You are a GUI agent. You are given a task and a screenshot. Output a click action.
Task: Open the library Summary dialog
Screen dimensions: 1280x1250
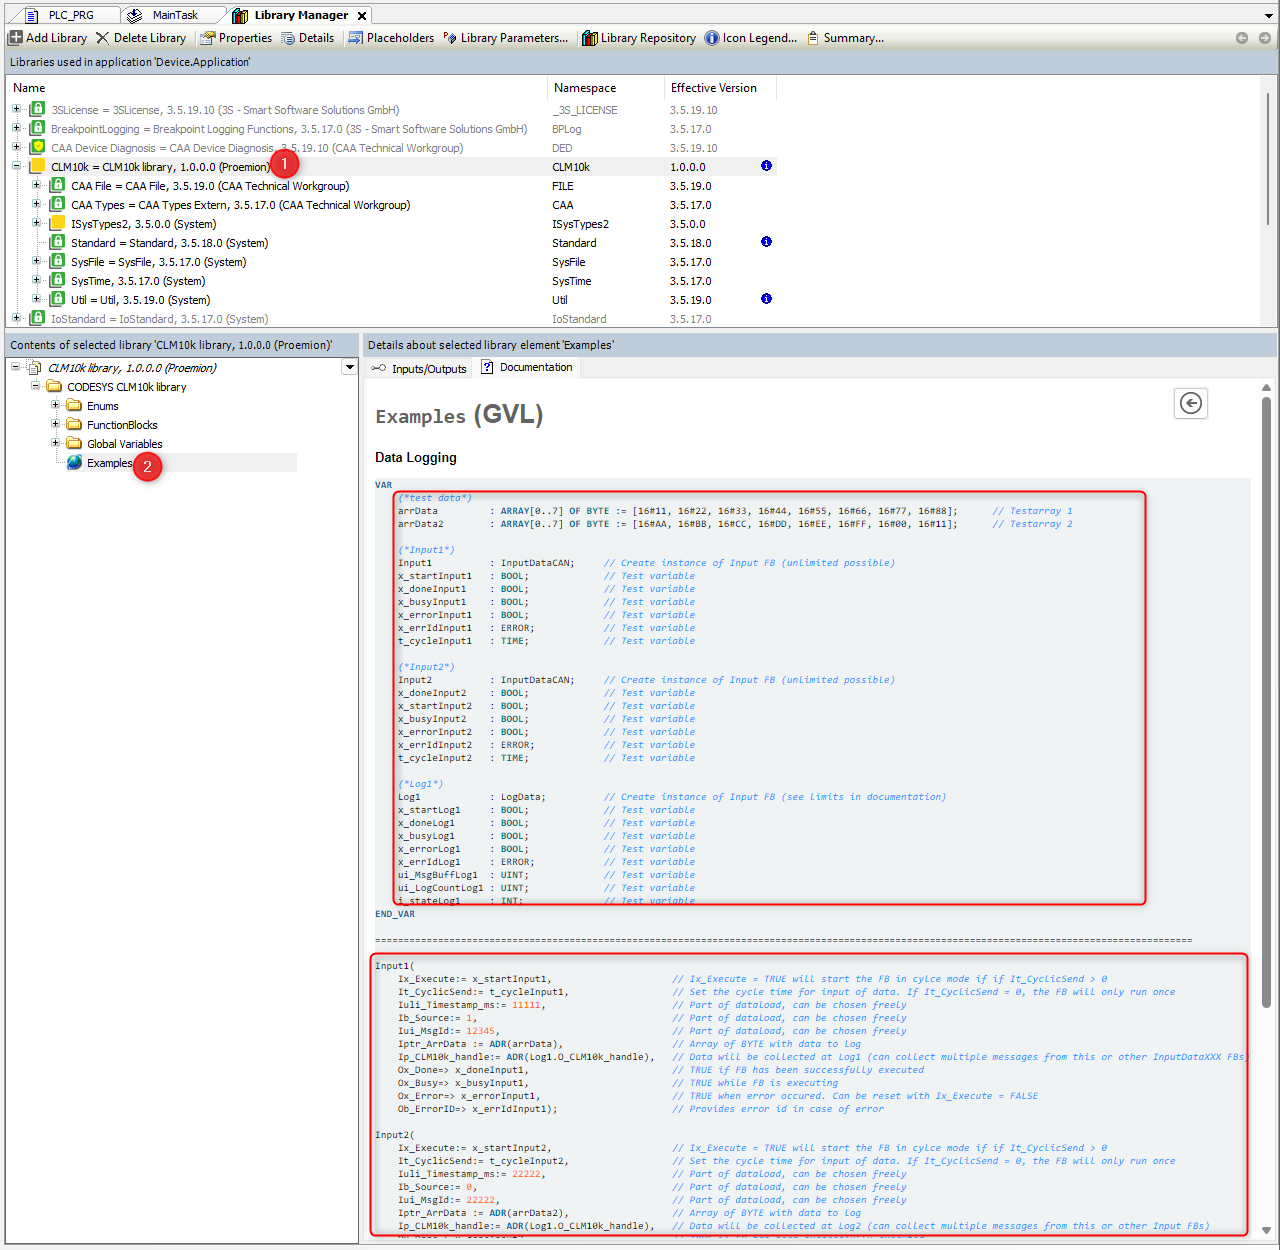click(845, 38)
